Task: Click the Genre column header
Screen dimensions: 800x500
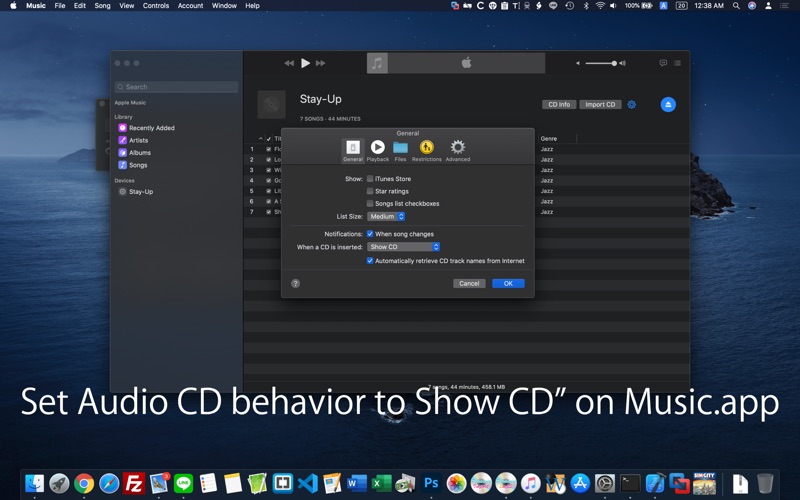Action: pos(549,138)
